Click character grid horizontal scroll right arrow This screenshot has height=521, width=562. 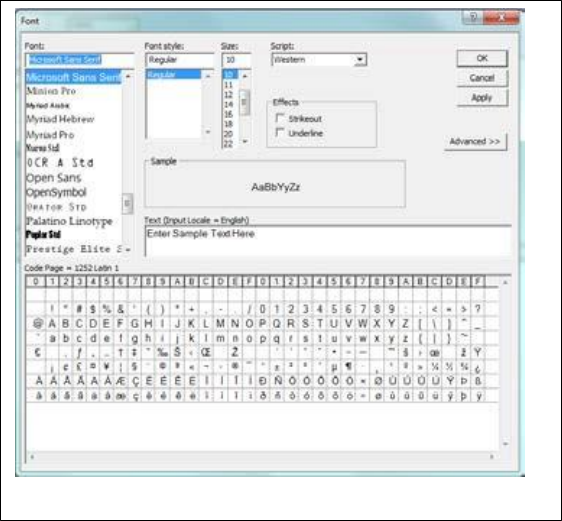[492, 457]
